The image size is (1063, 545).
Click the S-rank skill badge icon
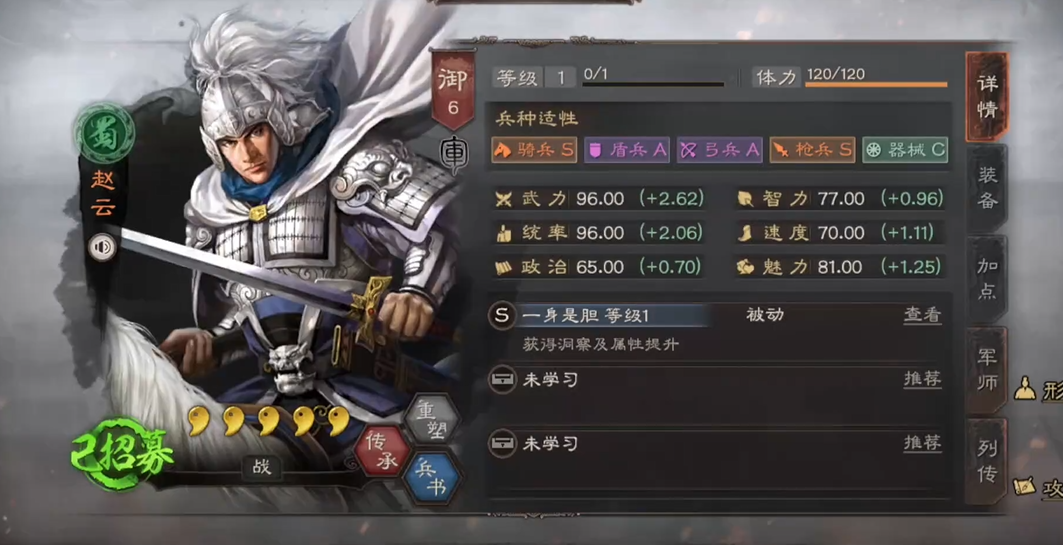(x=502, y=315)
